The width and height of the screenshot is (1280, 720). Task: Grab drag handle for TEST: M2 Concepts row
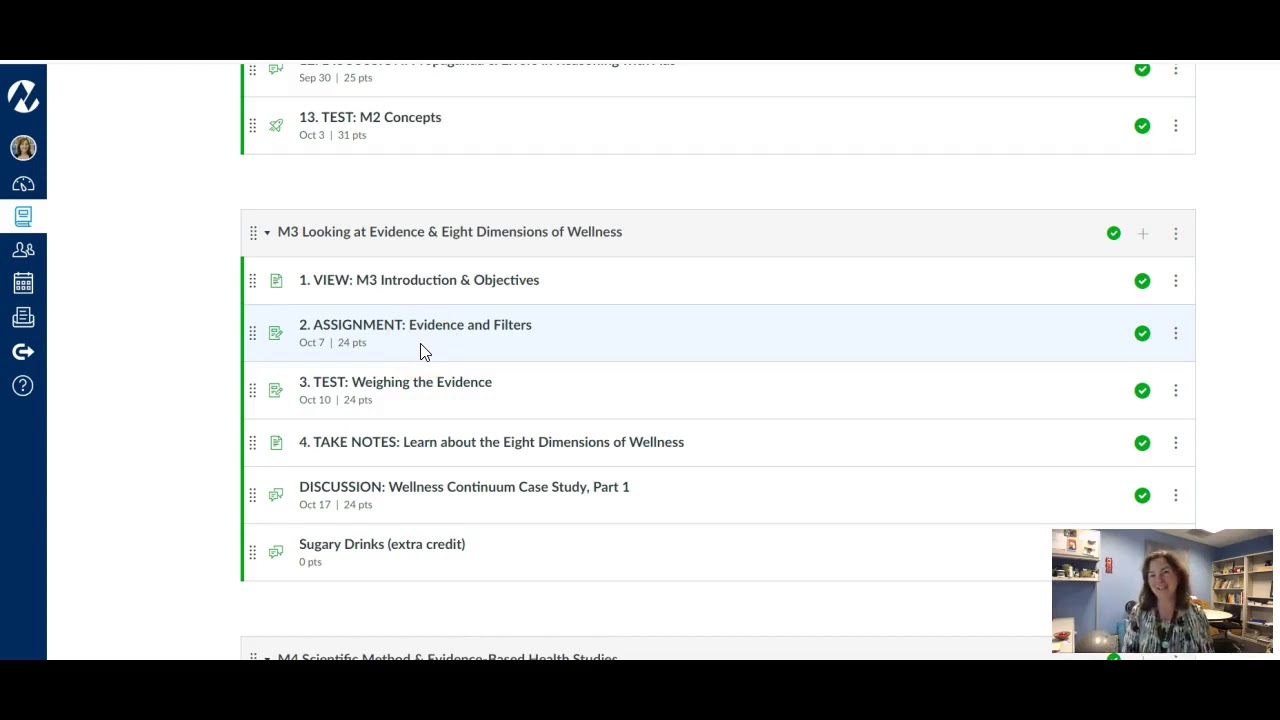252,126
